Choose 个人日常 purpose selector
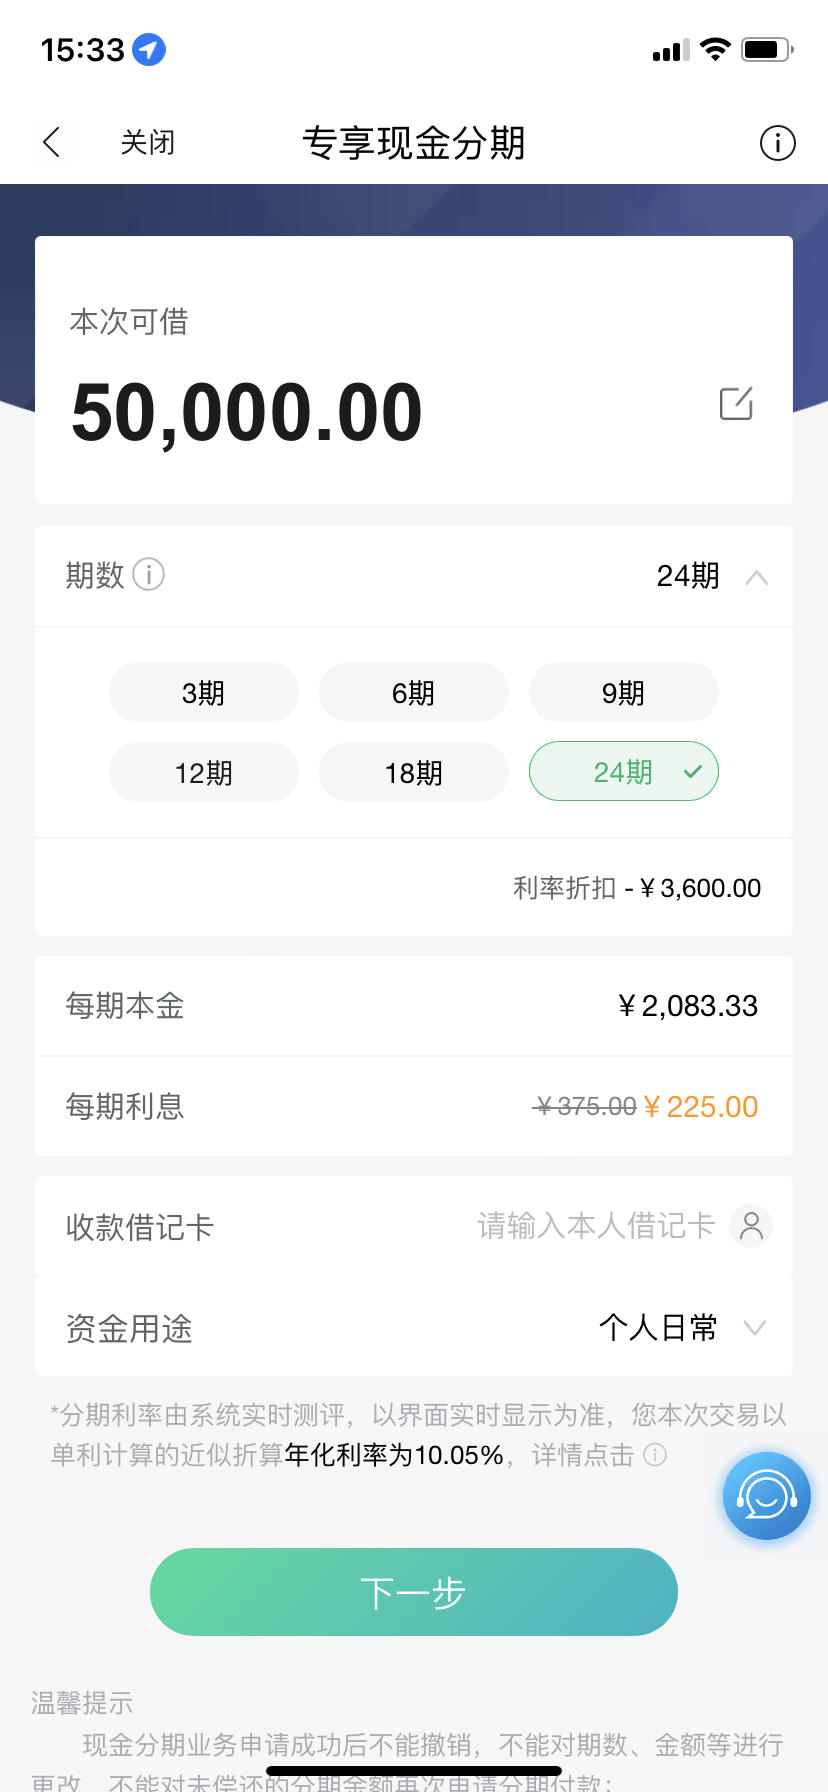828x1792 pixels. (x=658, y=1328)
